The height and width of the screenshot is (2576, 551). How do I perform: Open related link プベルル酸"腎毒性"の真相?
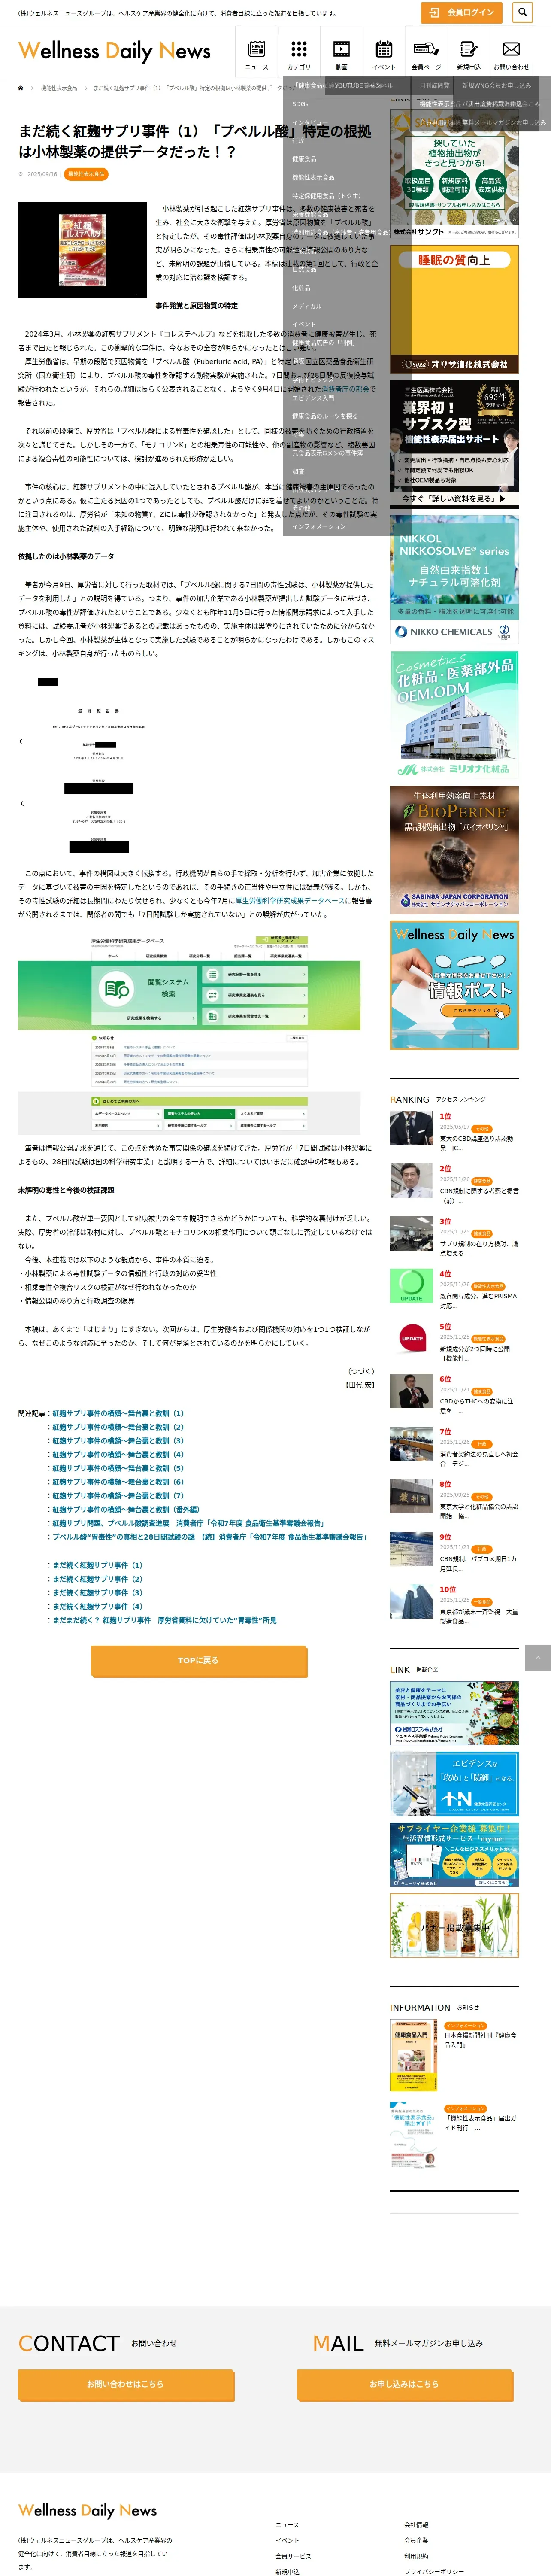click(x=209, y=1537)
